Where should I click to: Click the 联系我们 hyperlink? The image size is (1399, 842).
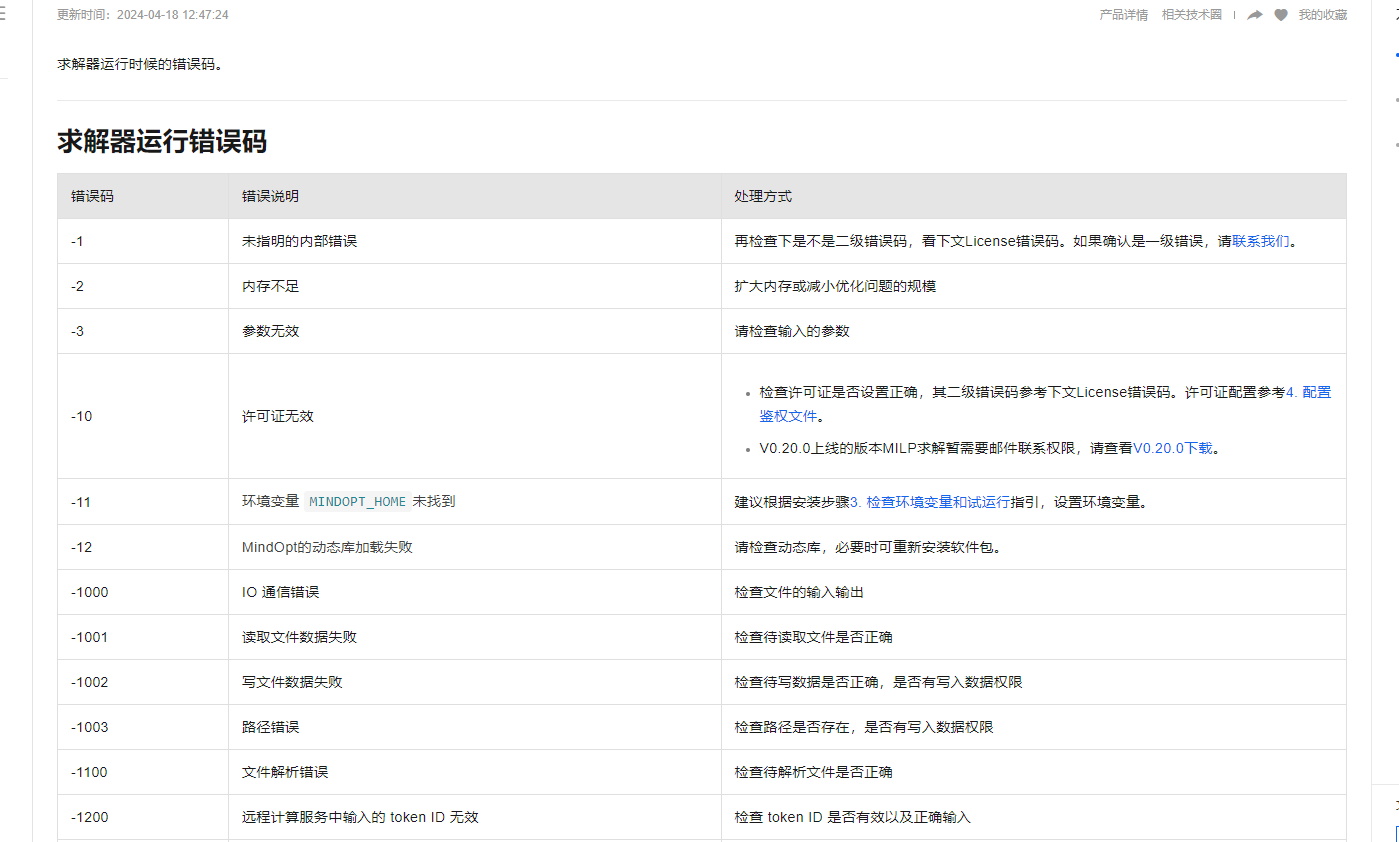(x=1261, y=241)
